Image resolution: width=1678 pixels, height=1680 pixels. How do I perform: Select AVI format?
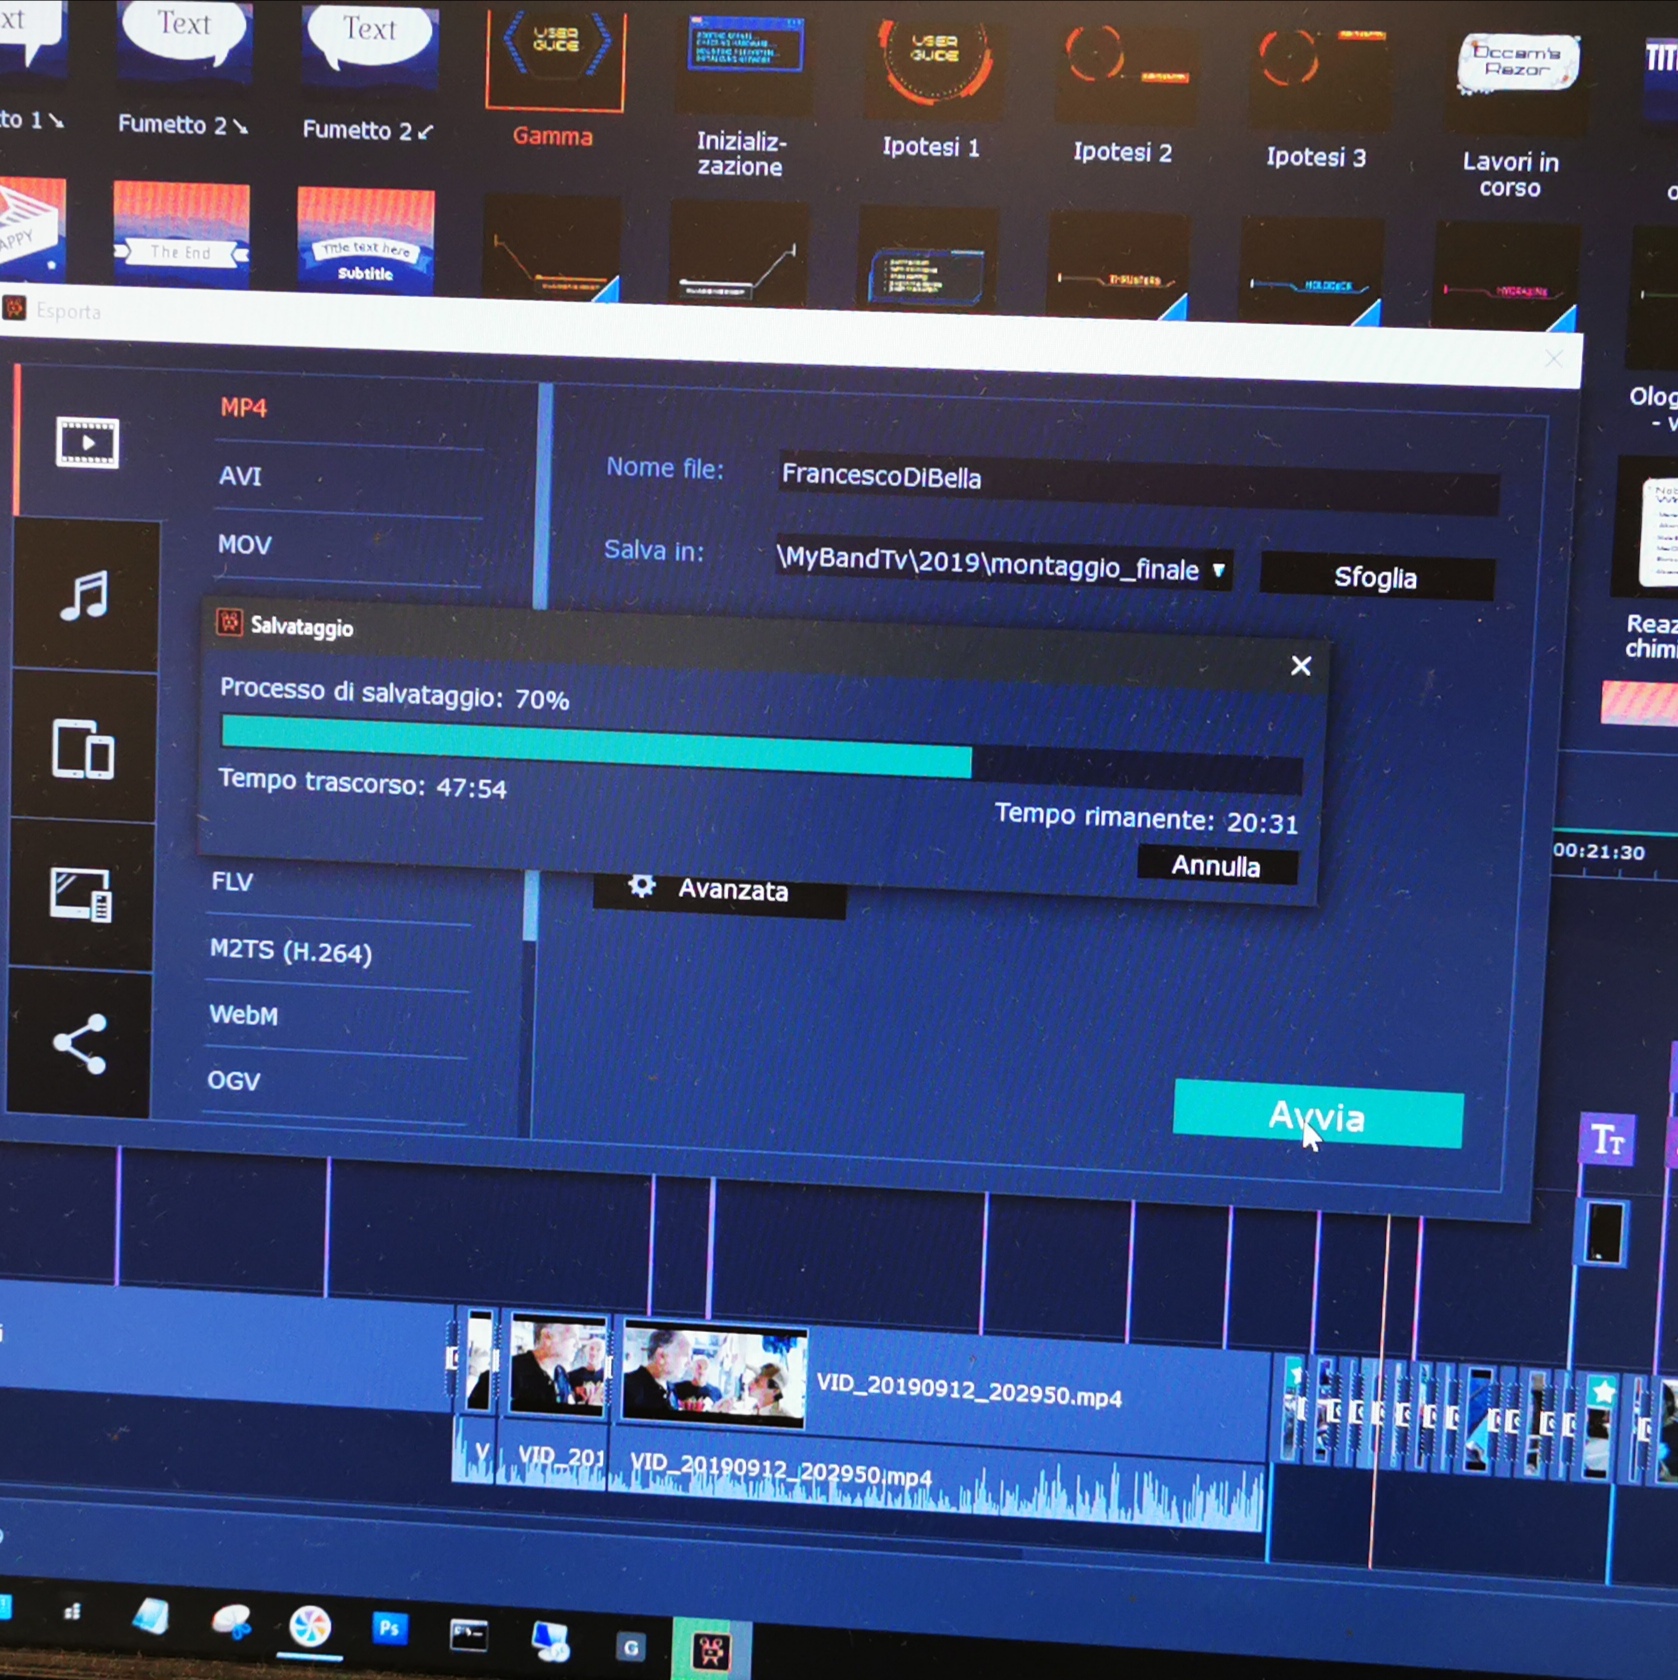(x=240, y=476)
